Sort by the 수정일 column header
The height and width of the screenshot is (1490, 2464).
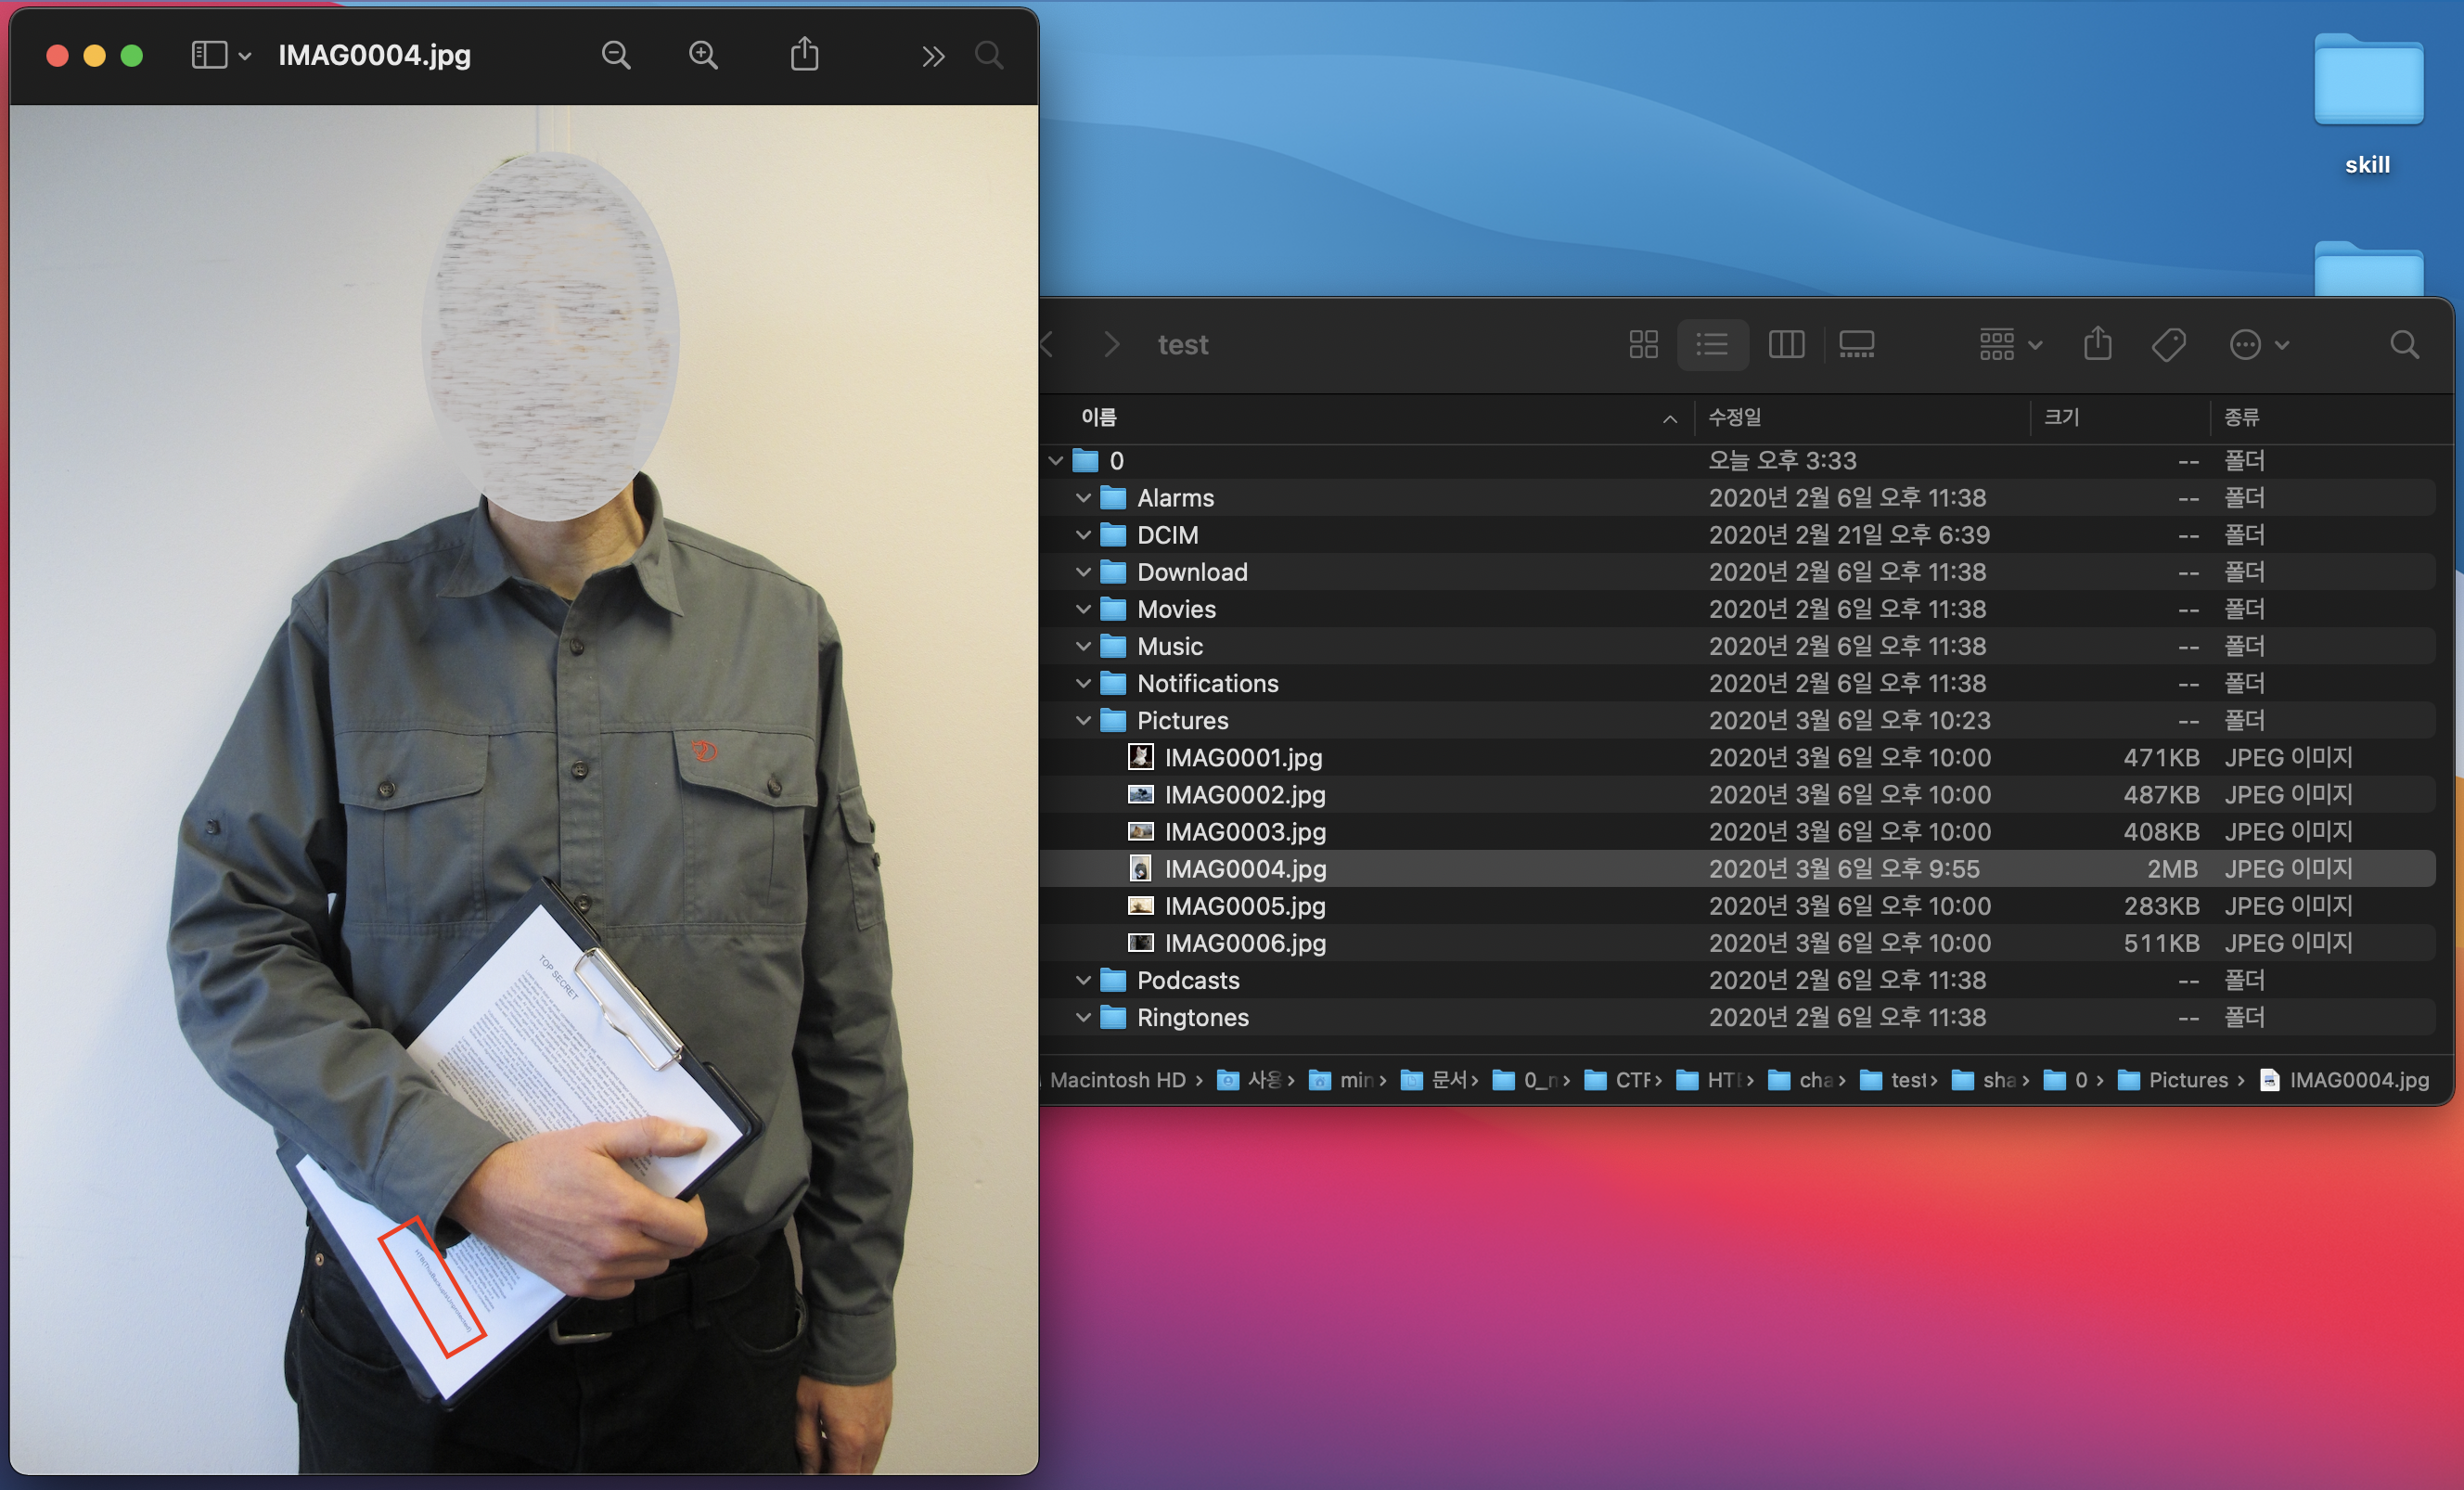pos(1734,417)
